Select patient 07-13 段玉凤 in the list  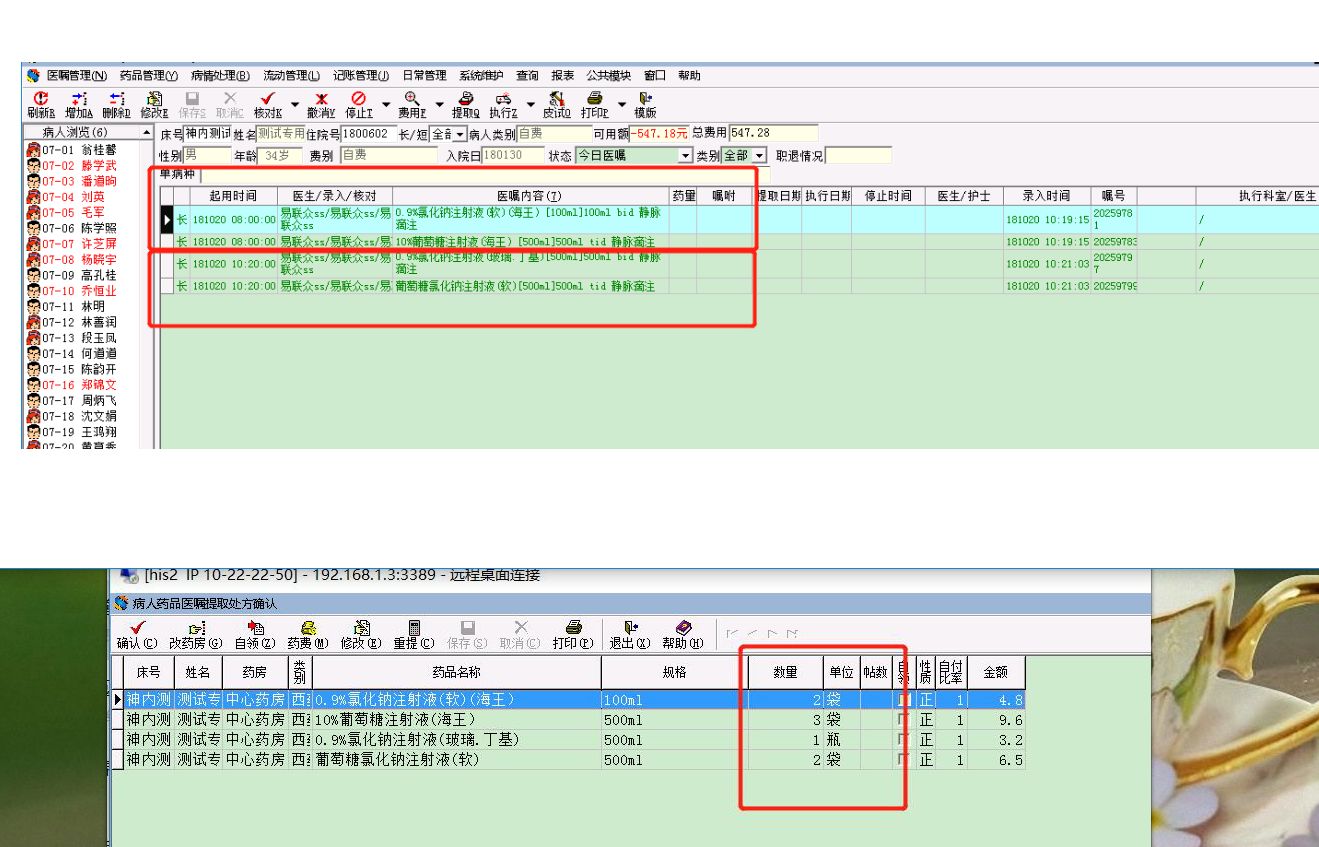[x=72, y=338]
